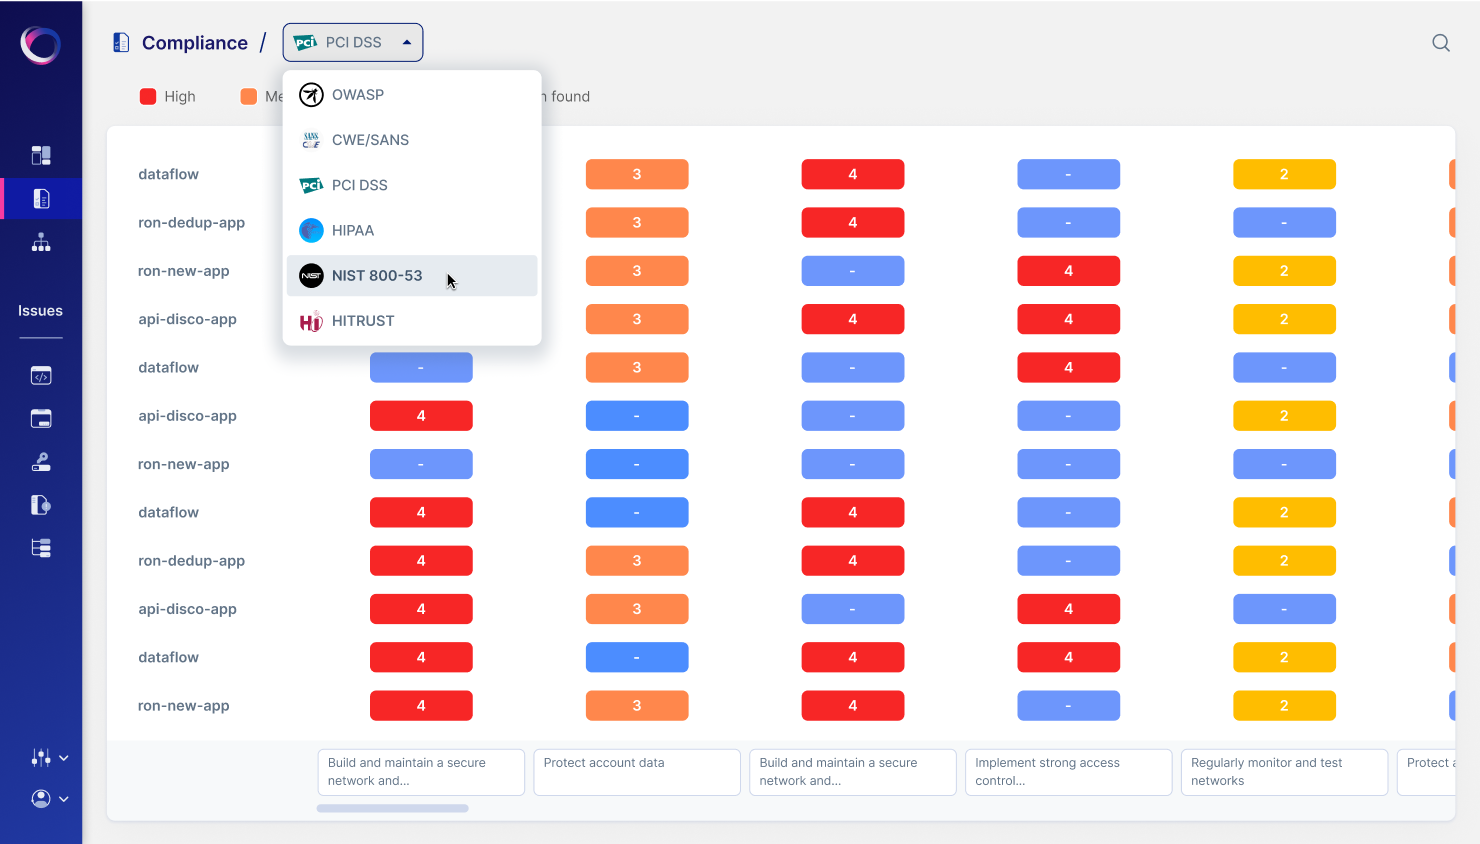1480x844 pixels.
Task: Click the horizontal scrollbar under the table
Action: (393, 808)
